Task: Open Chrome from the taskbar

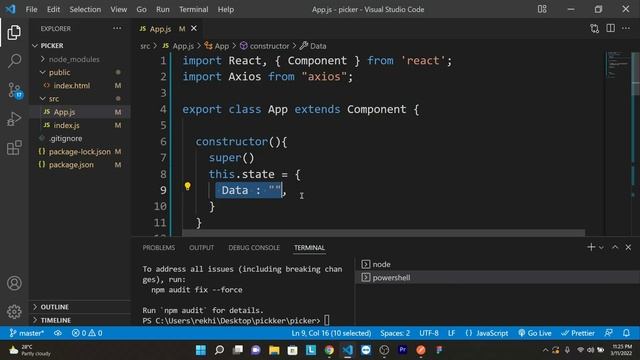Action: [x=329, y=350]
